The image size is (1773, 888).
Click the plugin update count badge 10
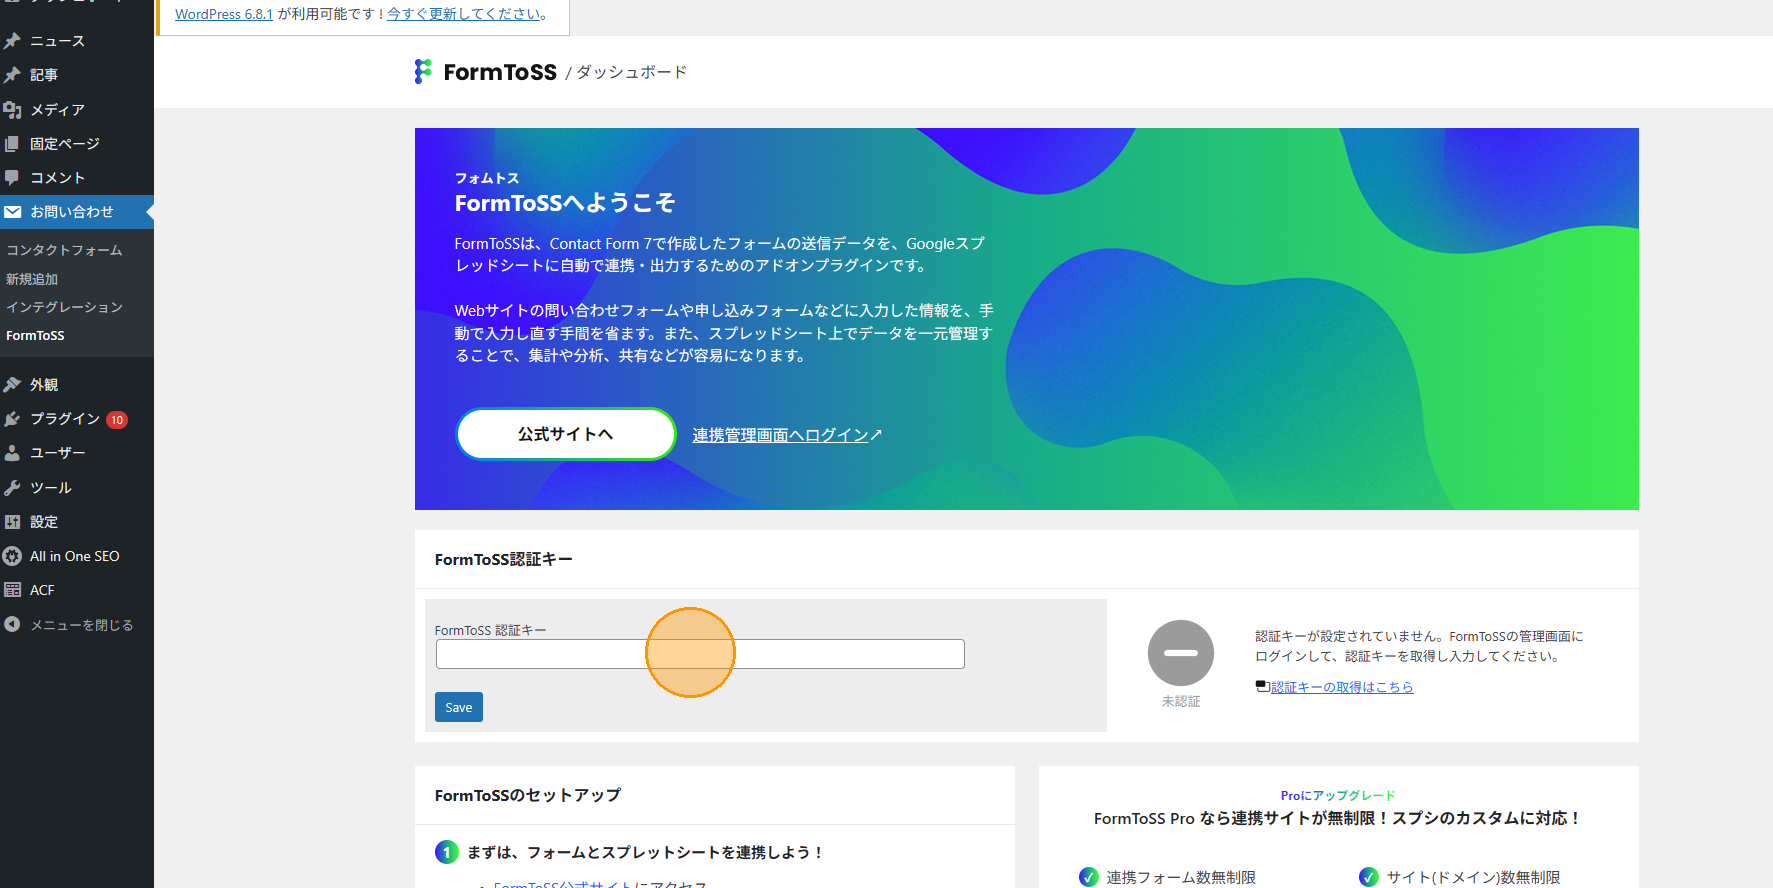(x=117, y=420)
